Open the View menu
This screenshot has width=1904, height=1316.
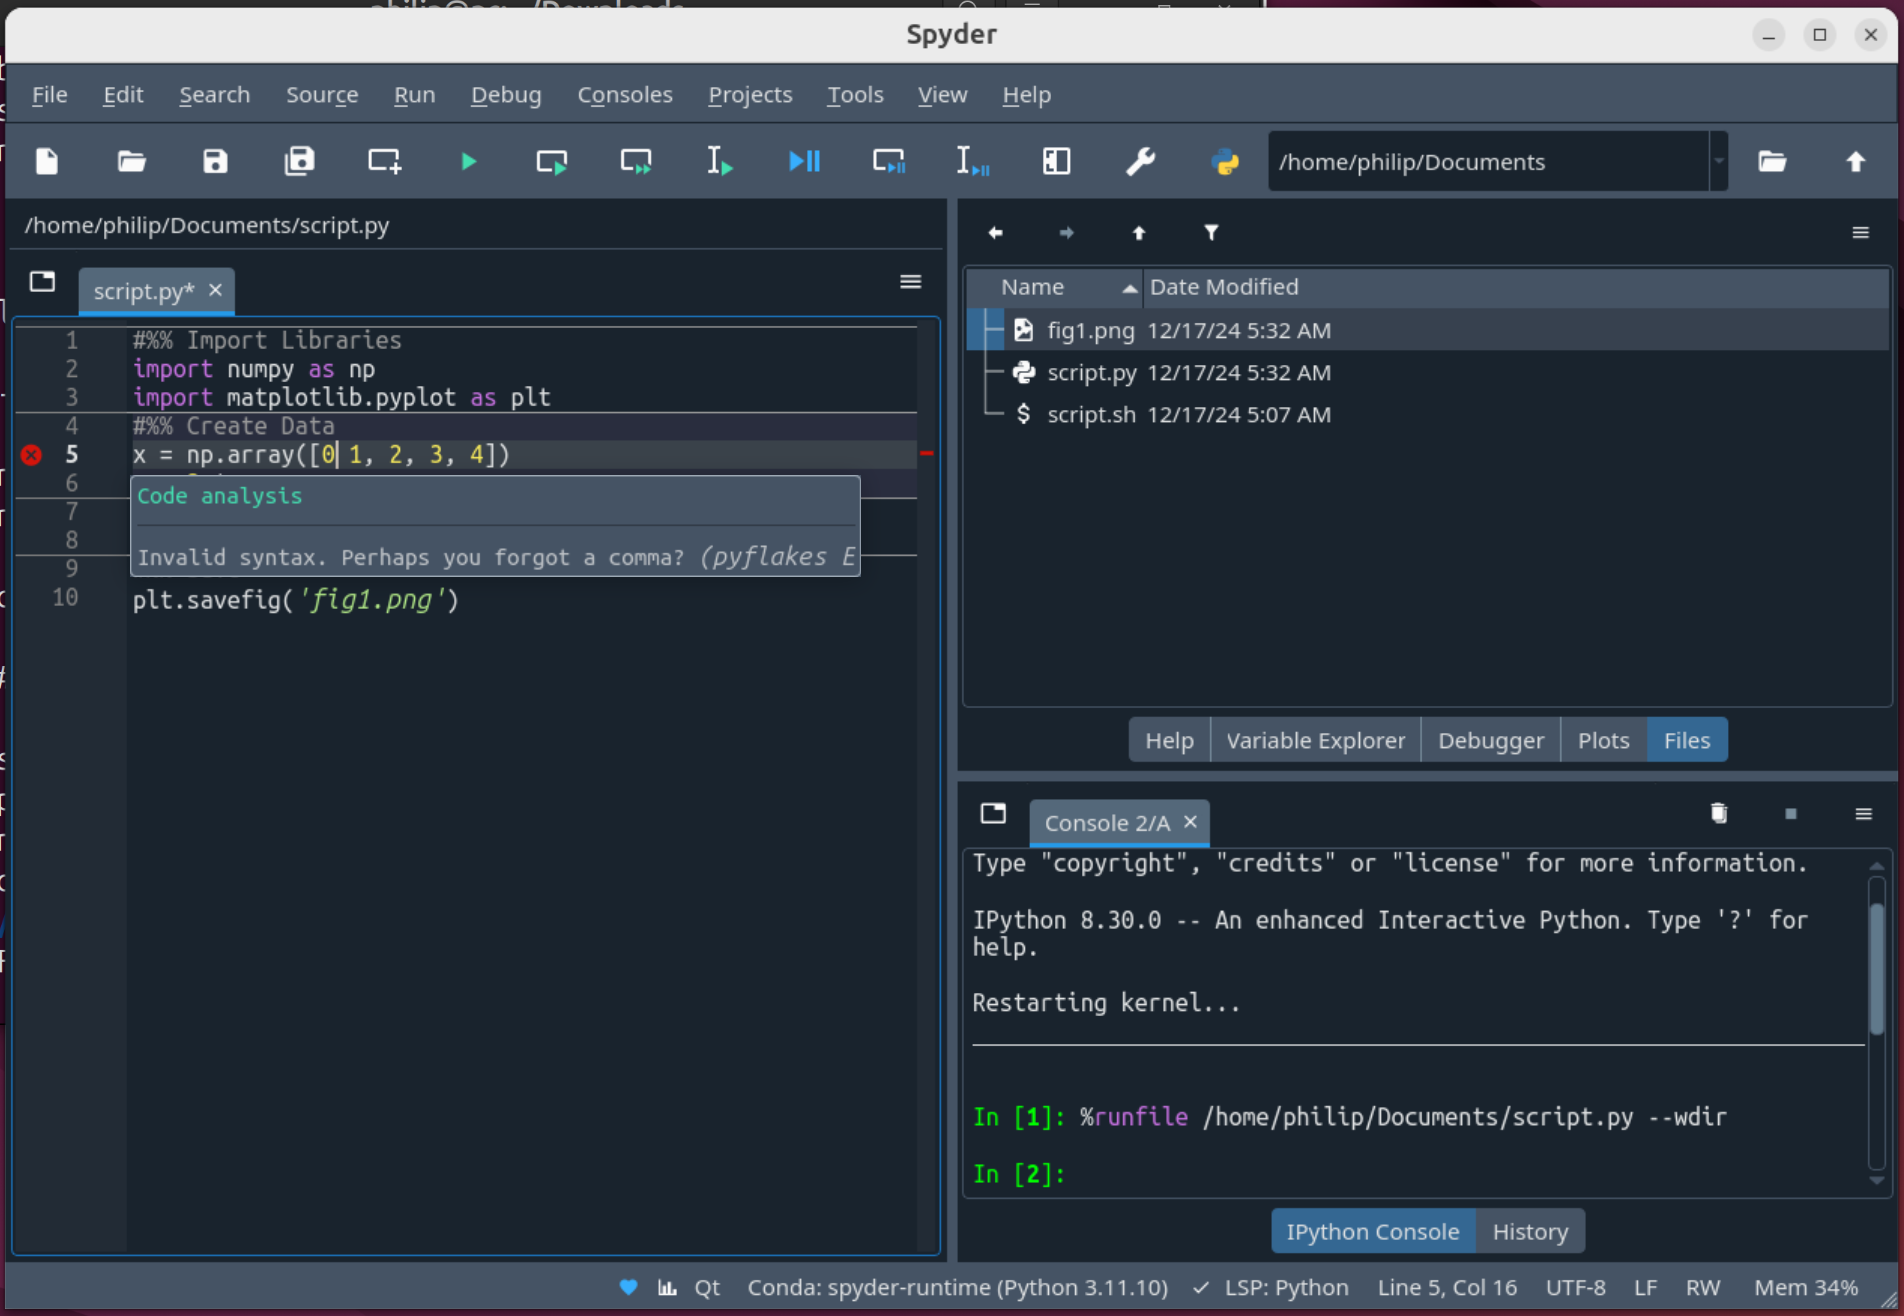(942, 94)
